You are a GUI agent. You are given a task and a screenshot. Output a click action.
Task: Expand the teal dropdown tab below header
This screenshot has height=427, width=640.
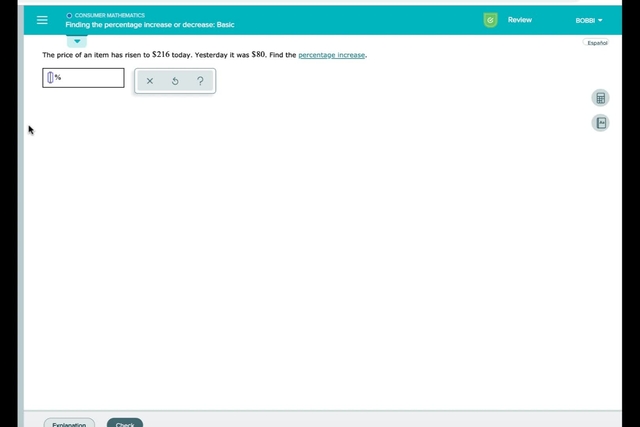point(78,41)
